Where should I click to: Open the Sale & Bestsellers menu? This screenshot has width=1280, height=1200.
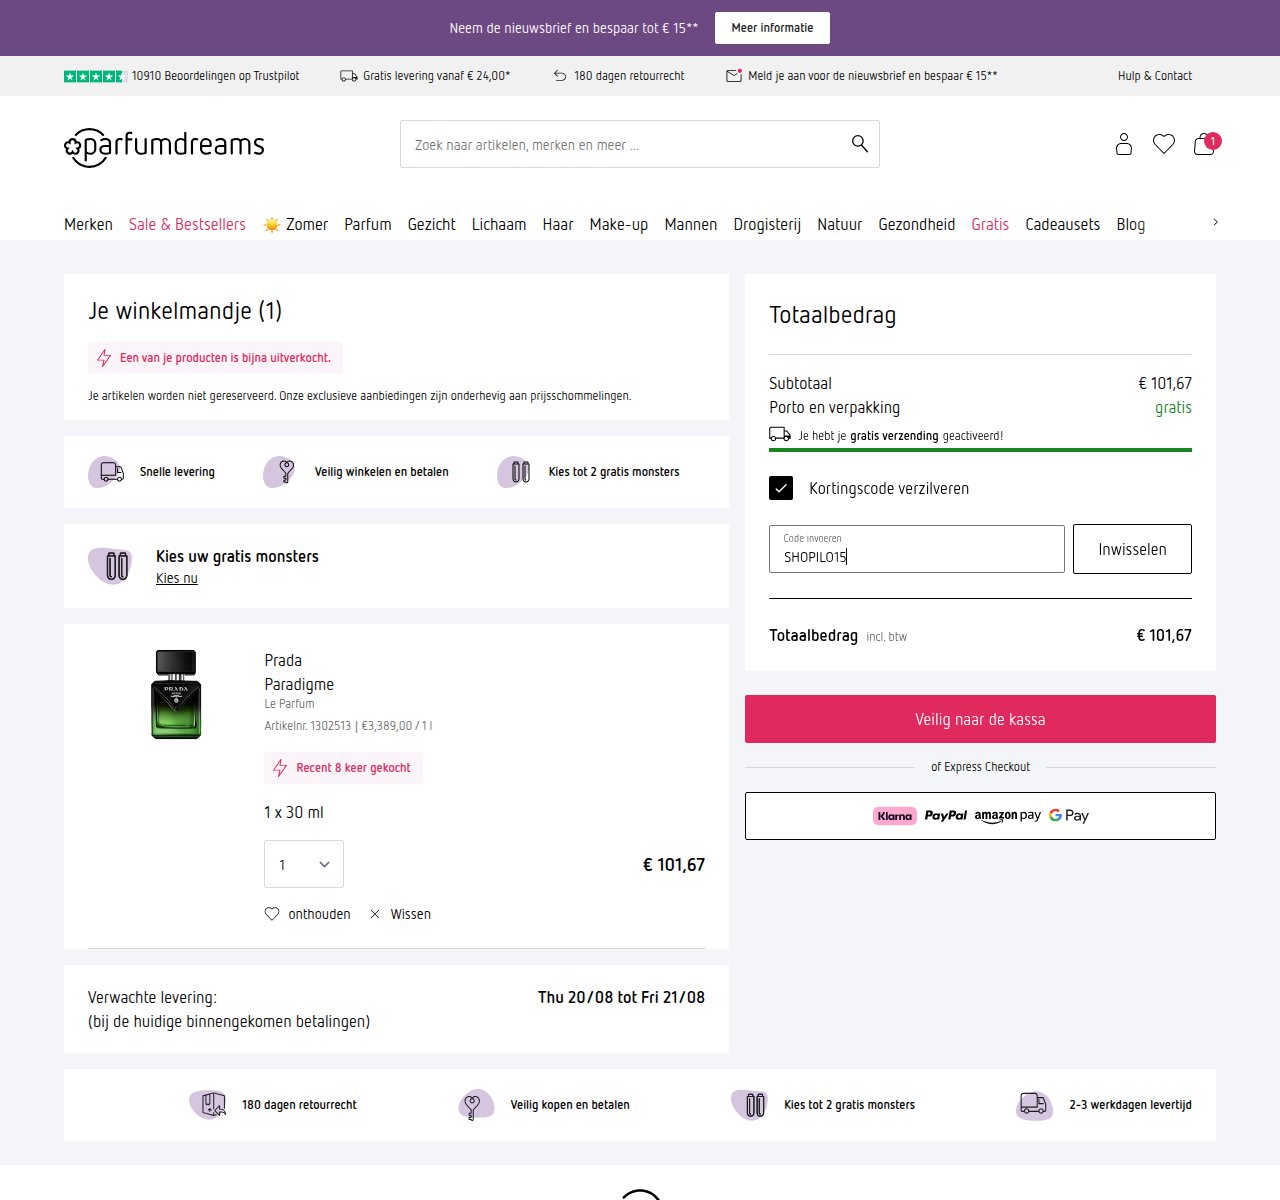[187, 224]
